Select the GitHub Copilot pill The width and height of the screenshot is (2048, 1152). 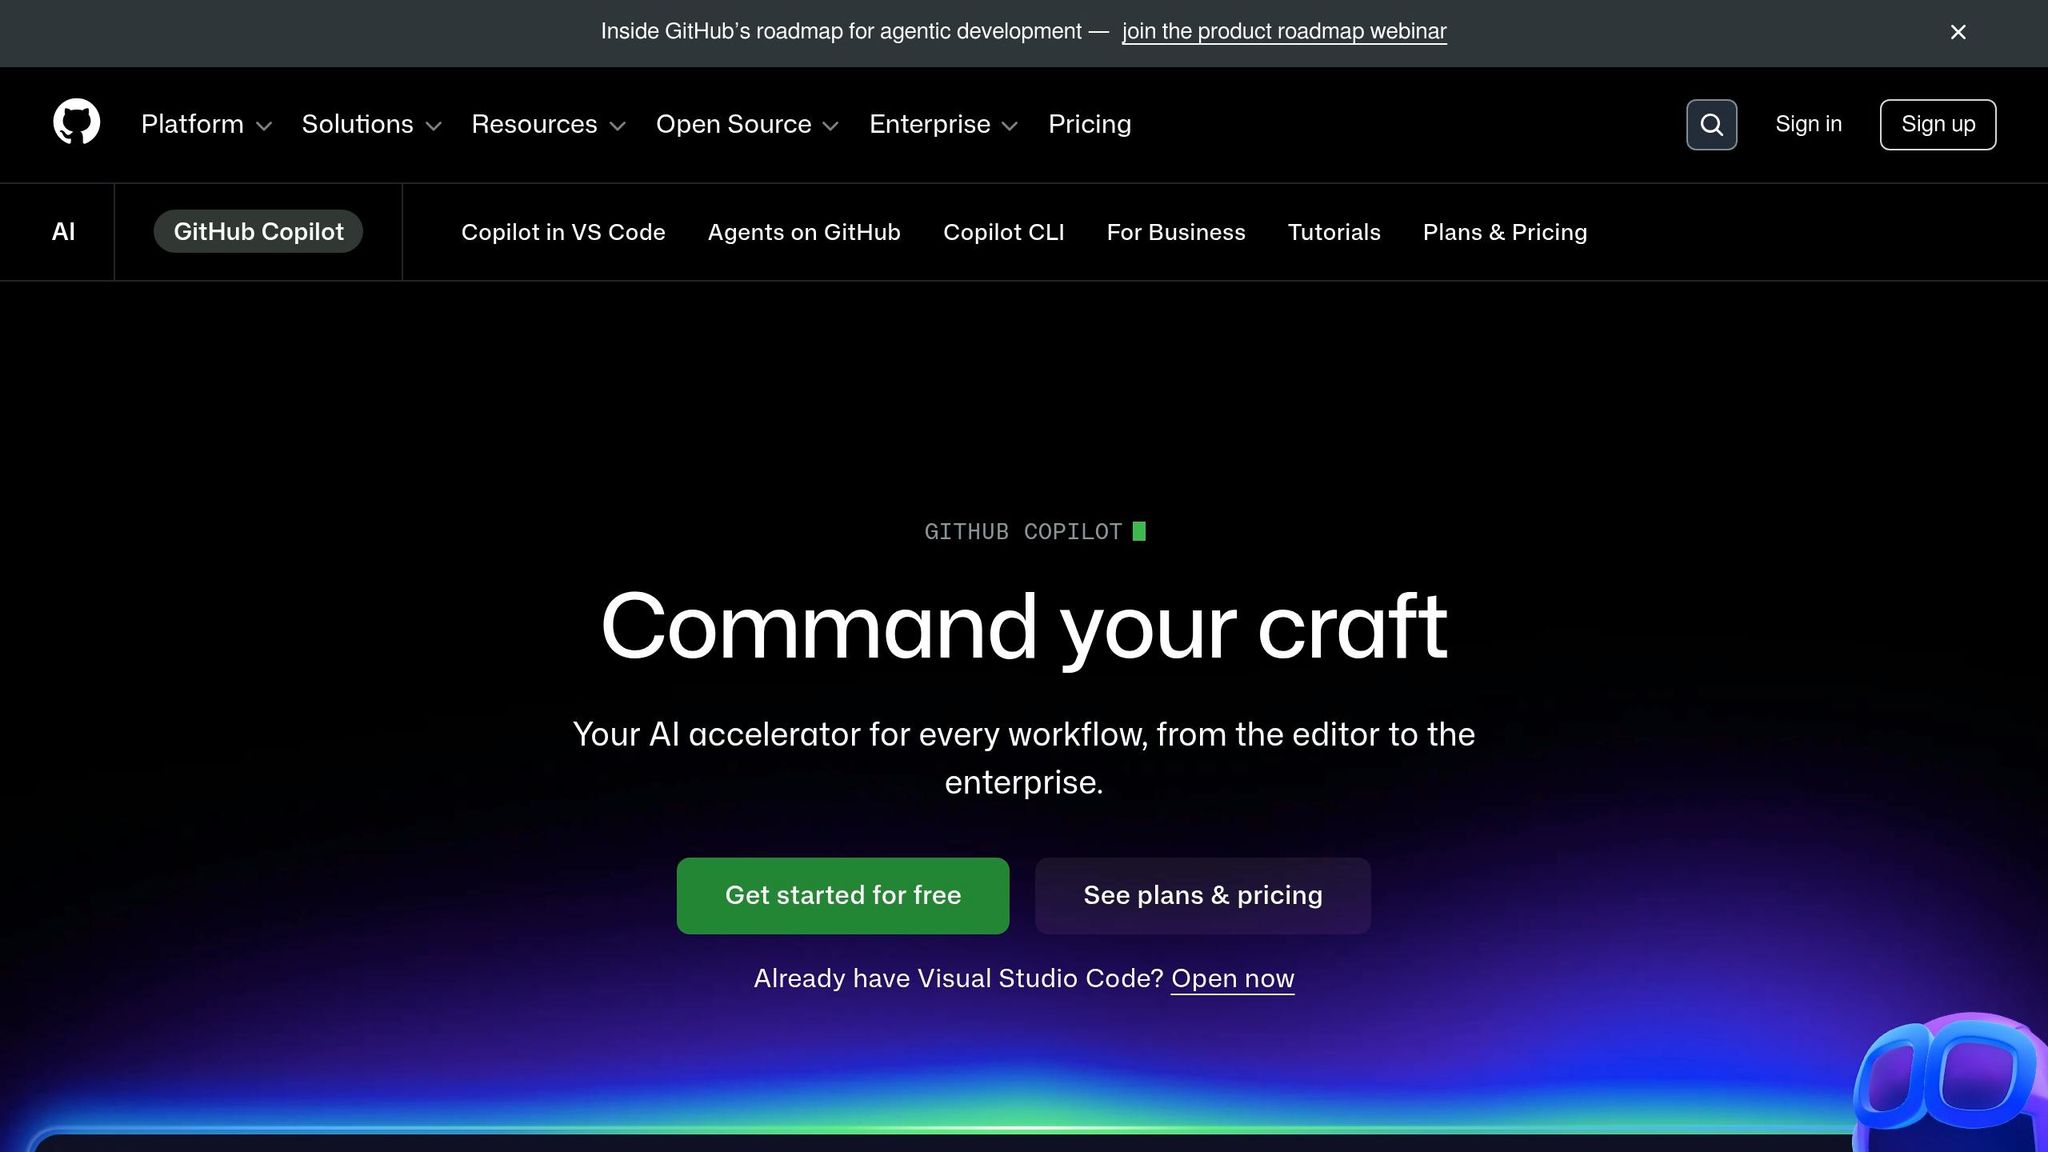[x=258, y=231]
